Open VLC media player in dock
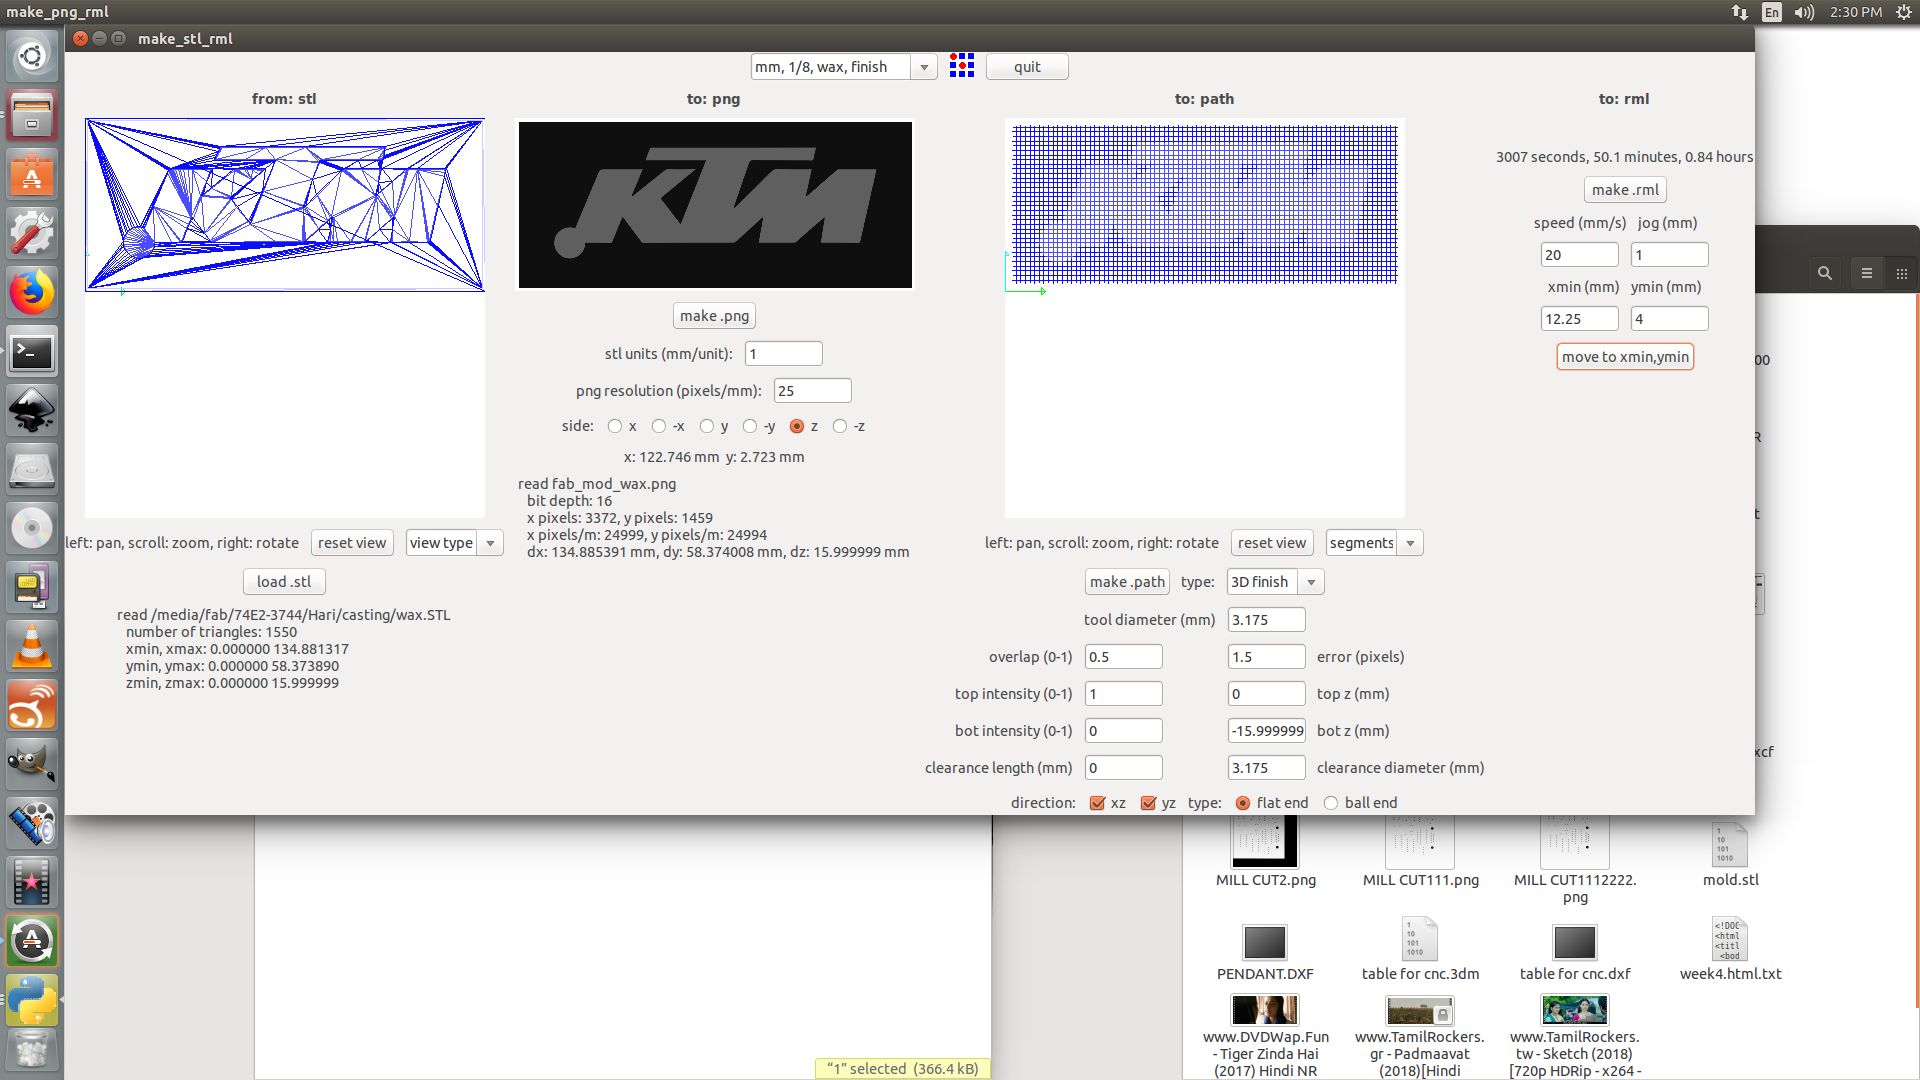This screenshot has width=1920, height=1080. coord(32,646)
